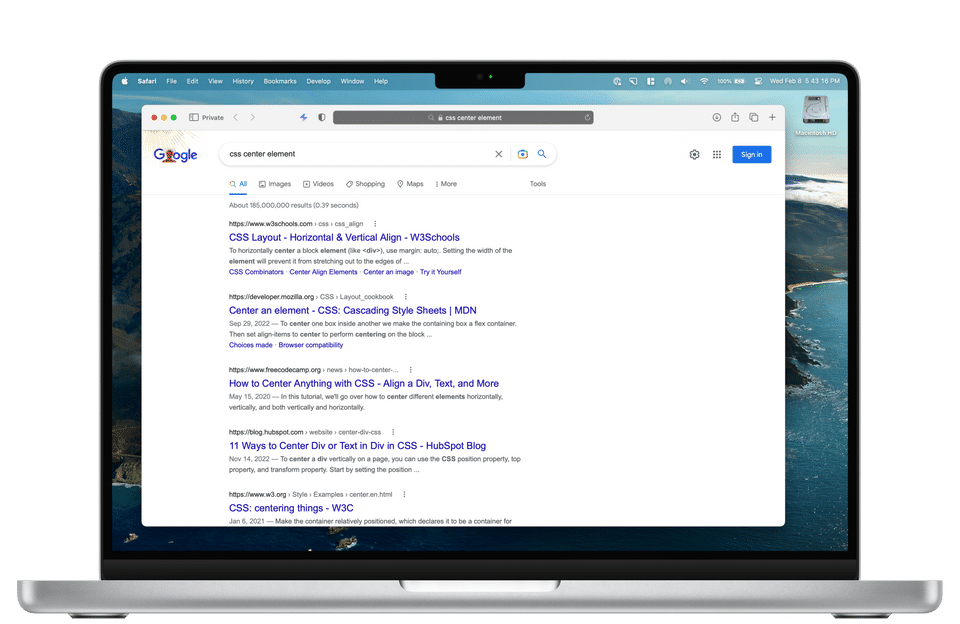This screenshot has height=624, width=960.
Task: Follow the CSS Combinators sublink
Action: [x=256, y=272]
